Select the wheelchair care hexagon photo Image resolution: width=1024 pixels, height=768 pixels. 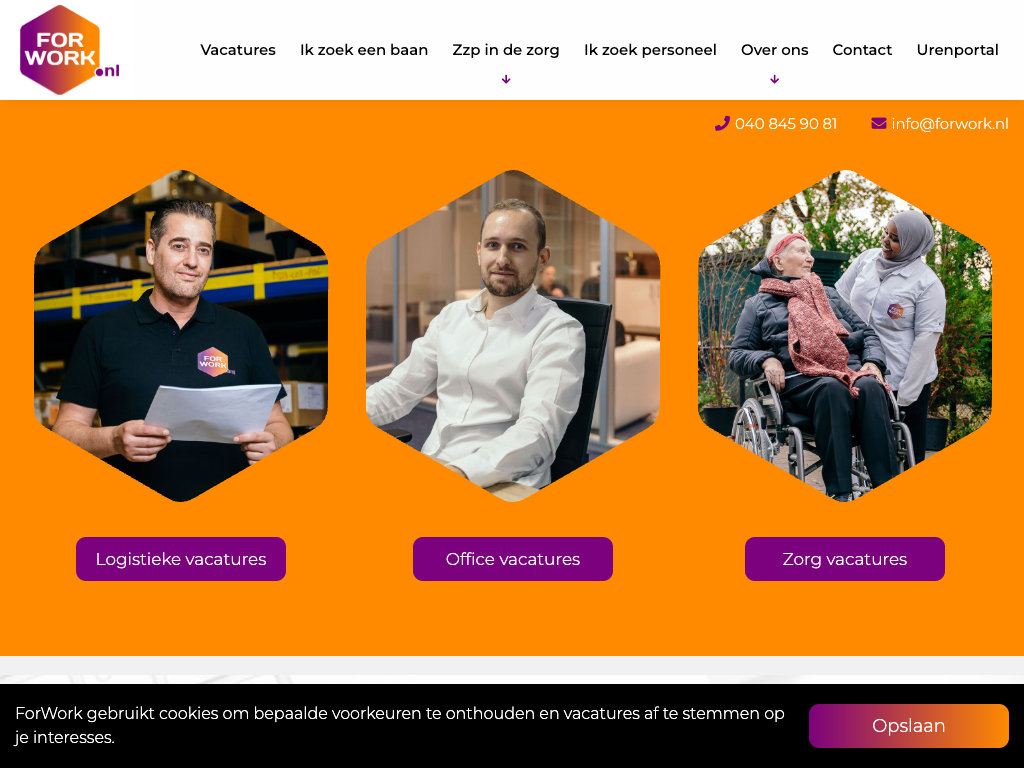pos(844,336)
